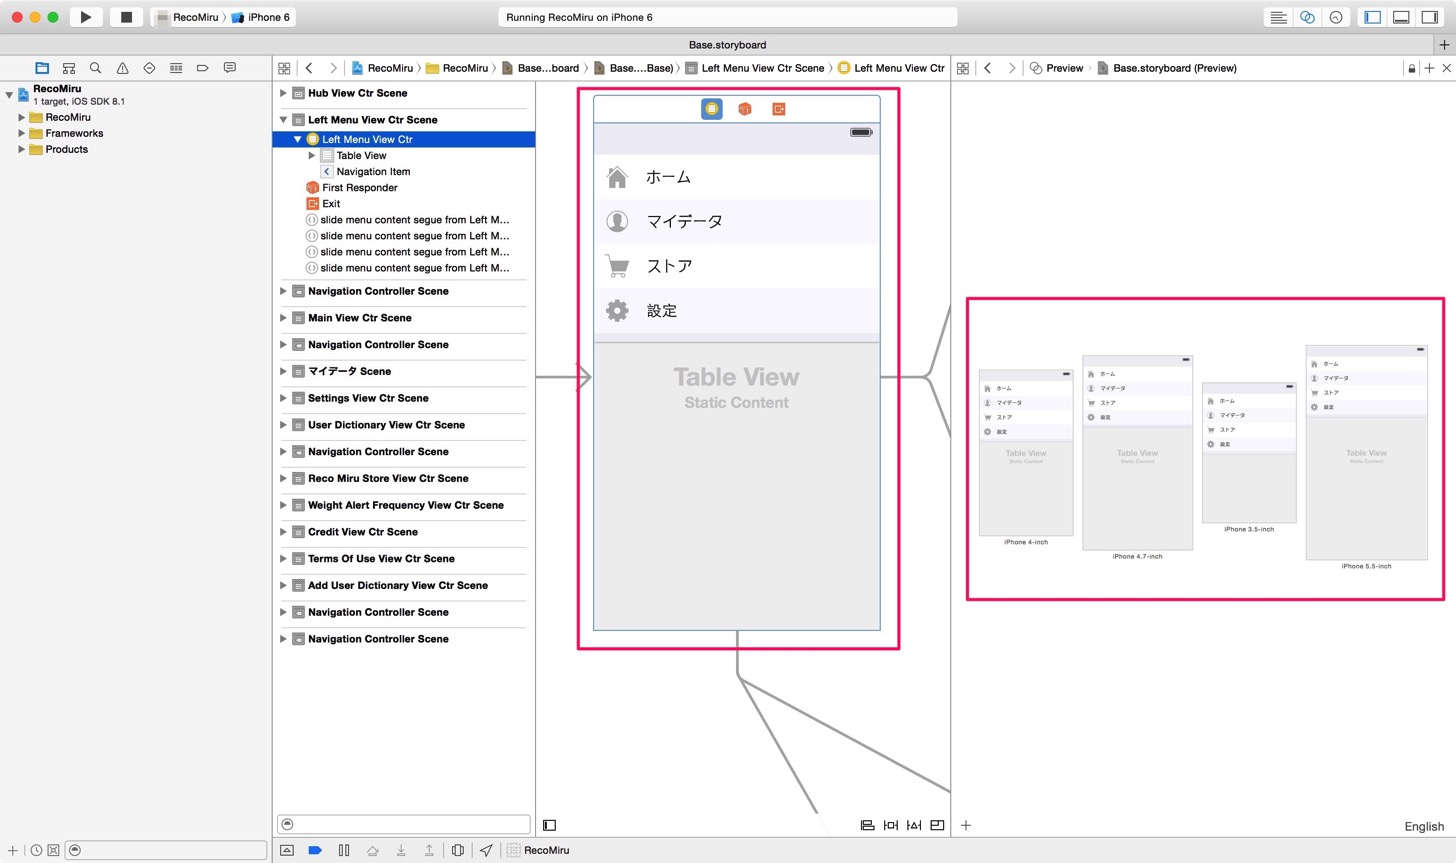Change the English preview language
This screenshot has height=863, width=1456.
point(1424,826)
